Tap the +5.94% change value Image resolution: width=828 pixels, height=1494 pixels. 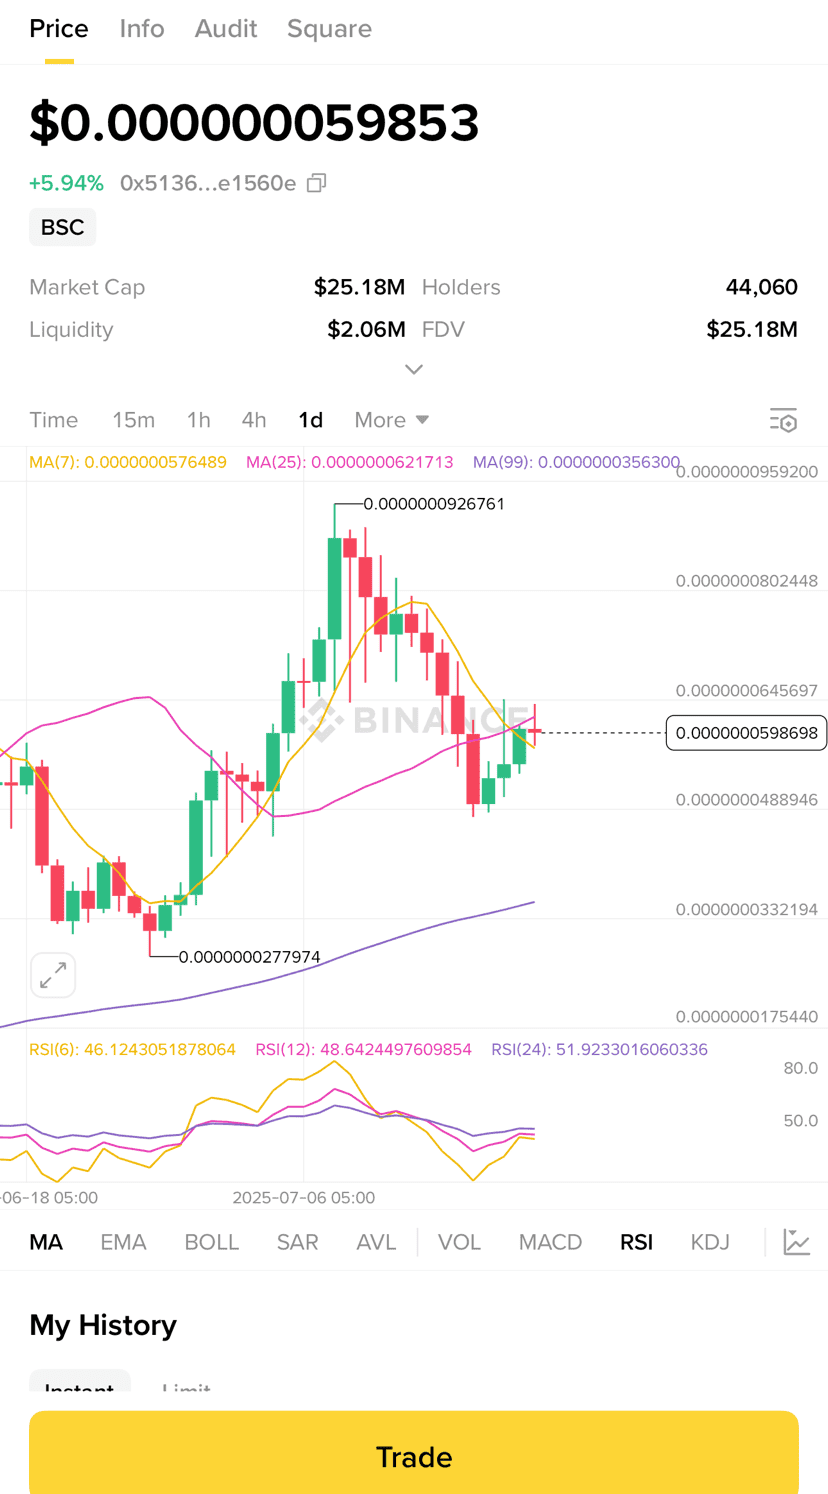click(66, 183)
